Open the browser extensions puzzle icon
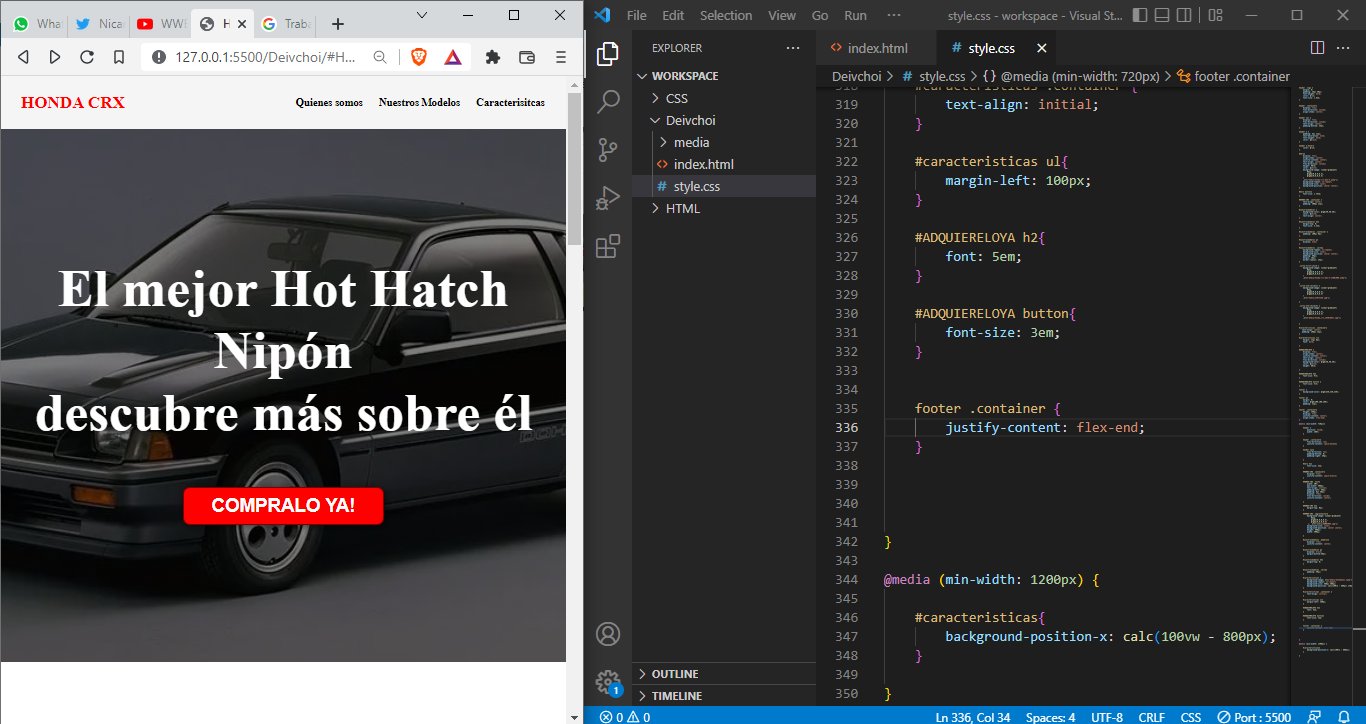 pyautogui.click(x=492, y=57)
